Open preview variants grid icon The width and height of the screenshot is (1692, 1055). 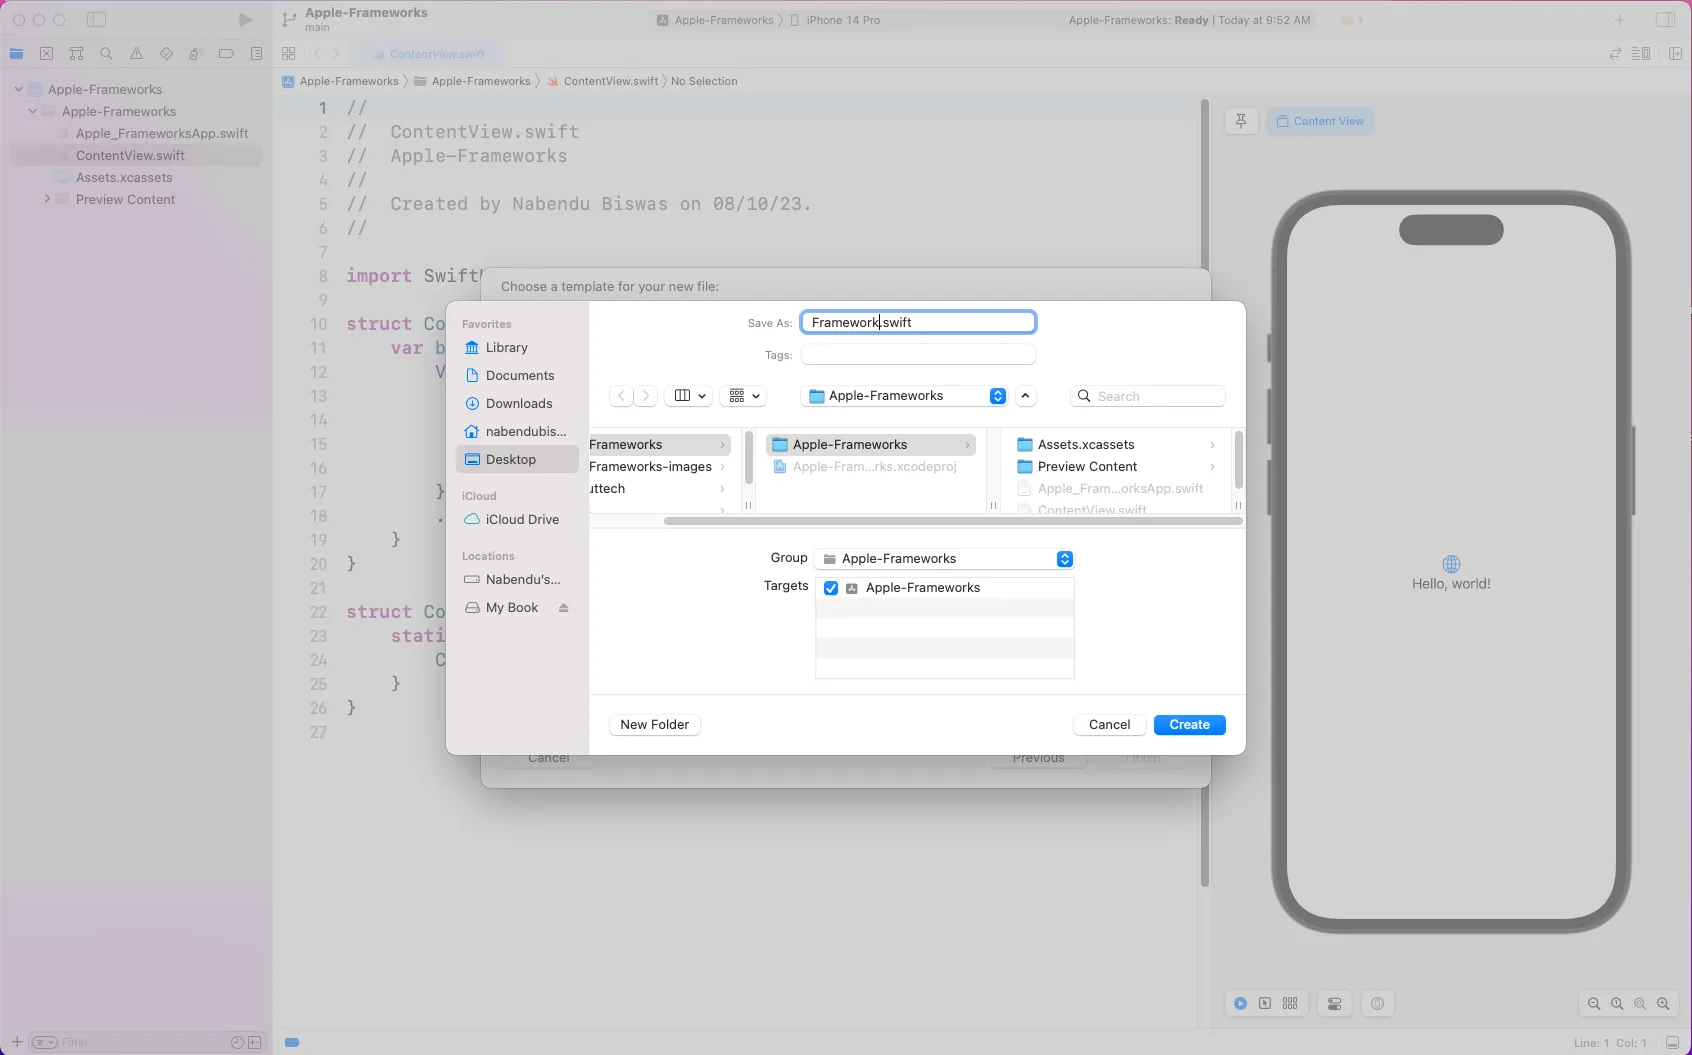coord(1290,1003)
